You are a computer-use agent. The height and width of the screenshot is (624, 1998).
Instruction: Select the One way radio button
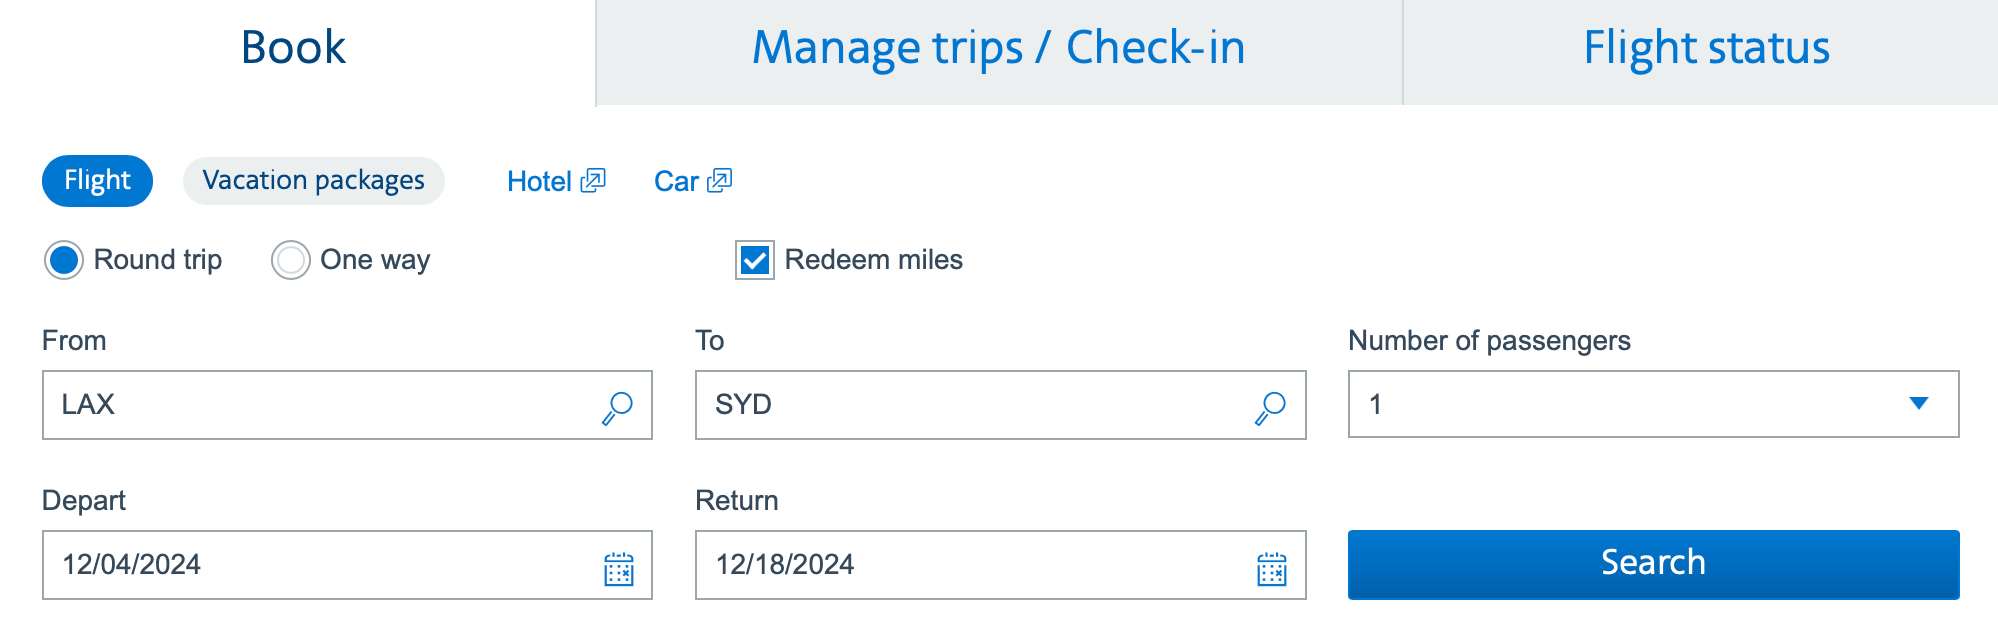291,261
